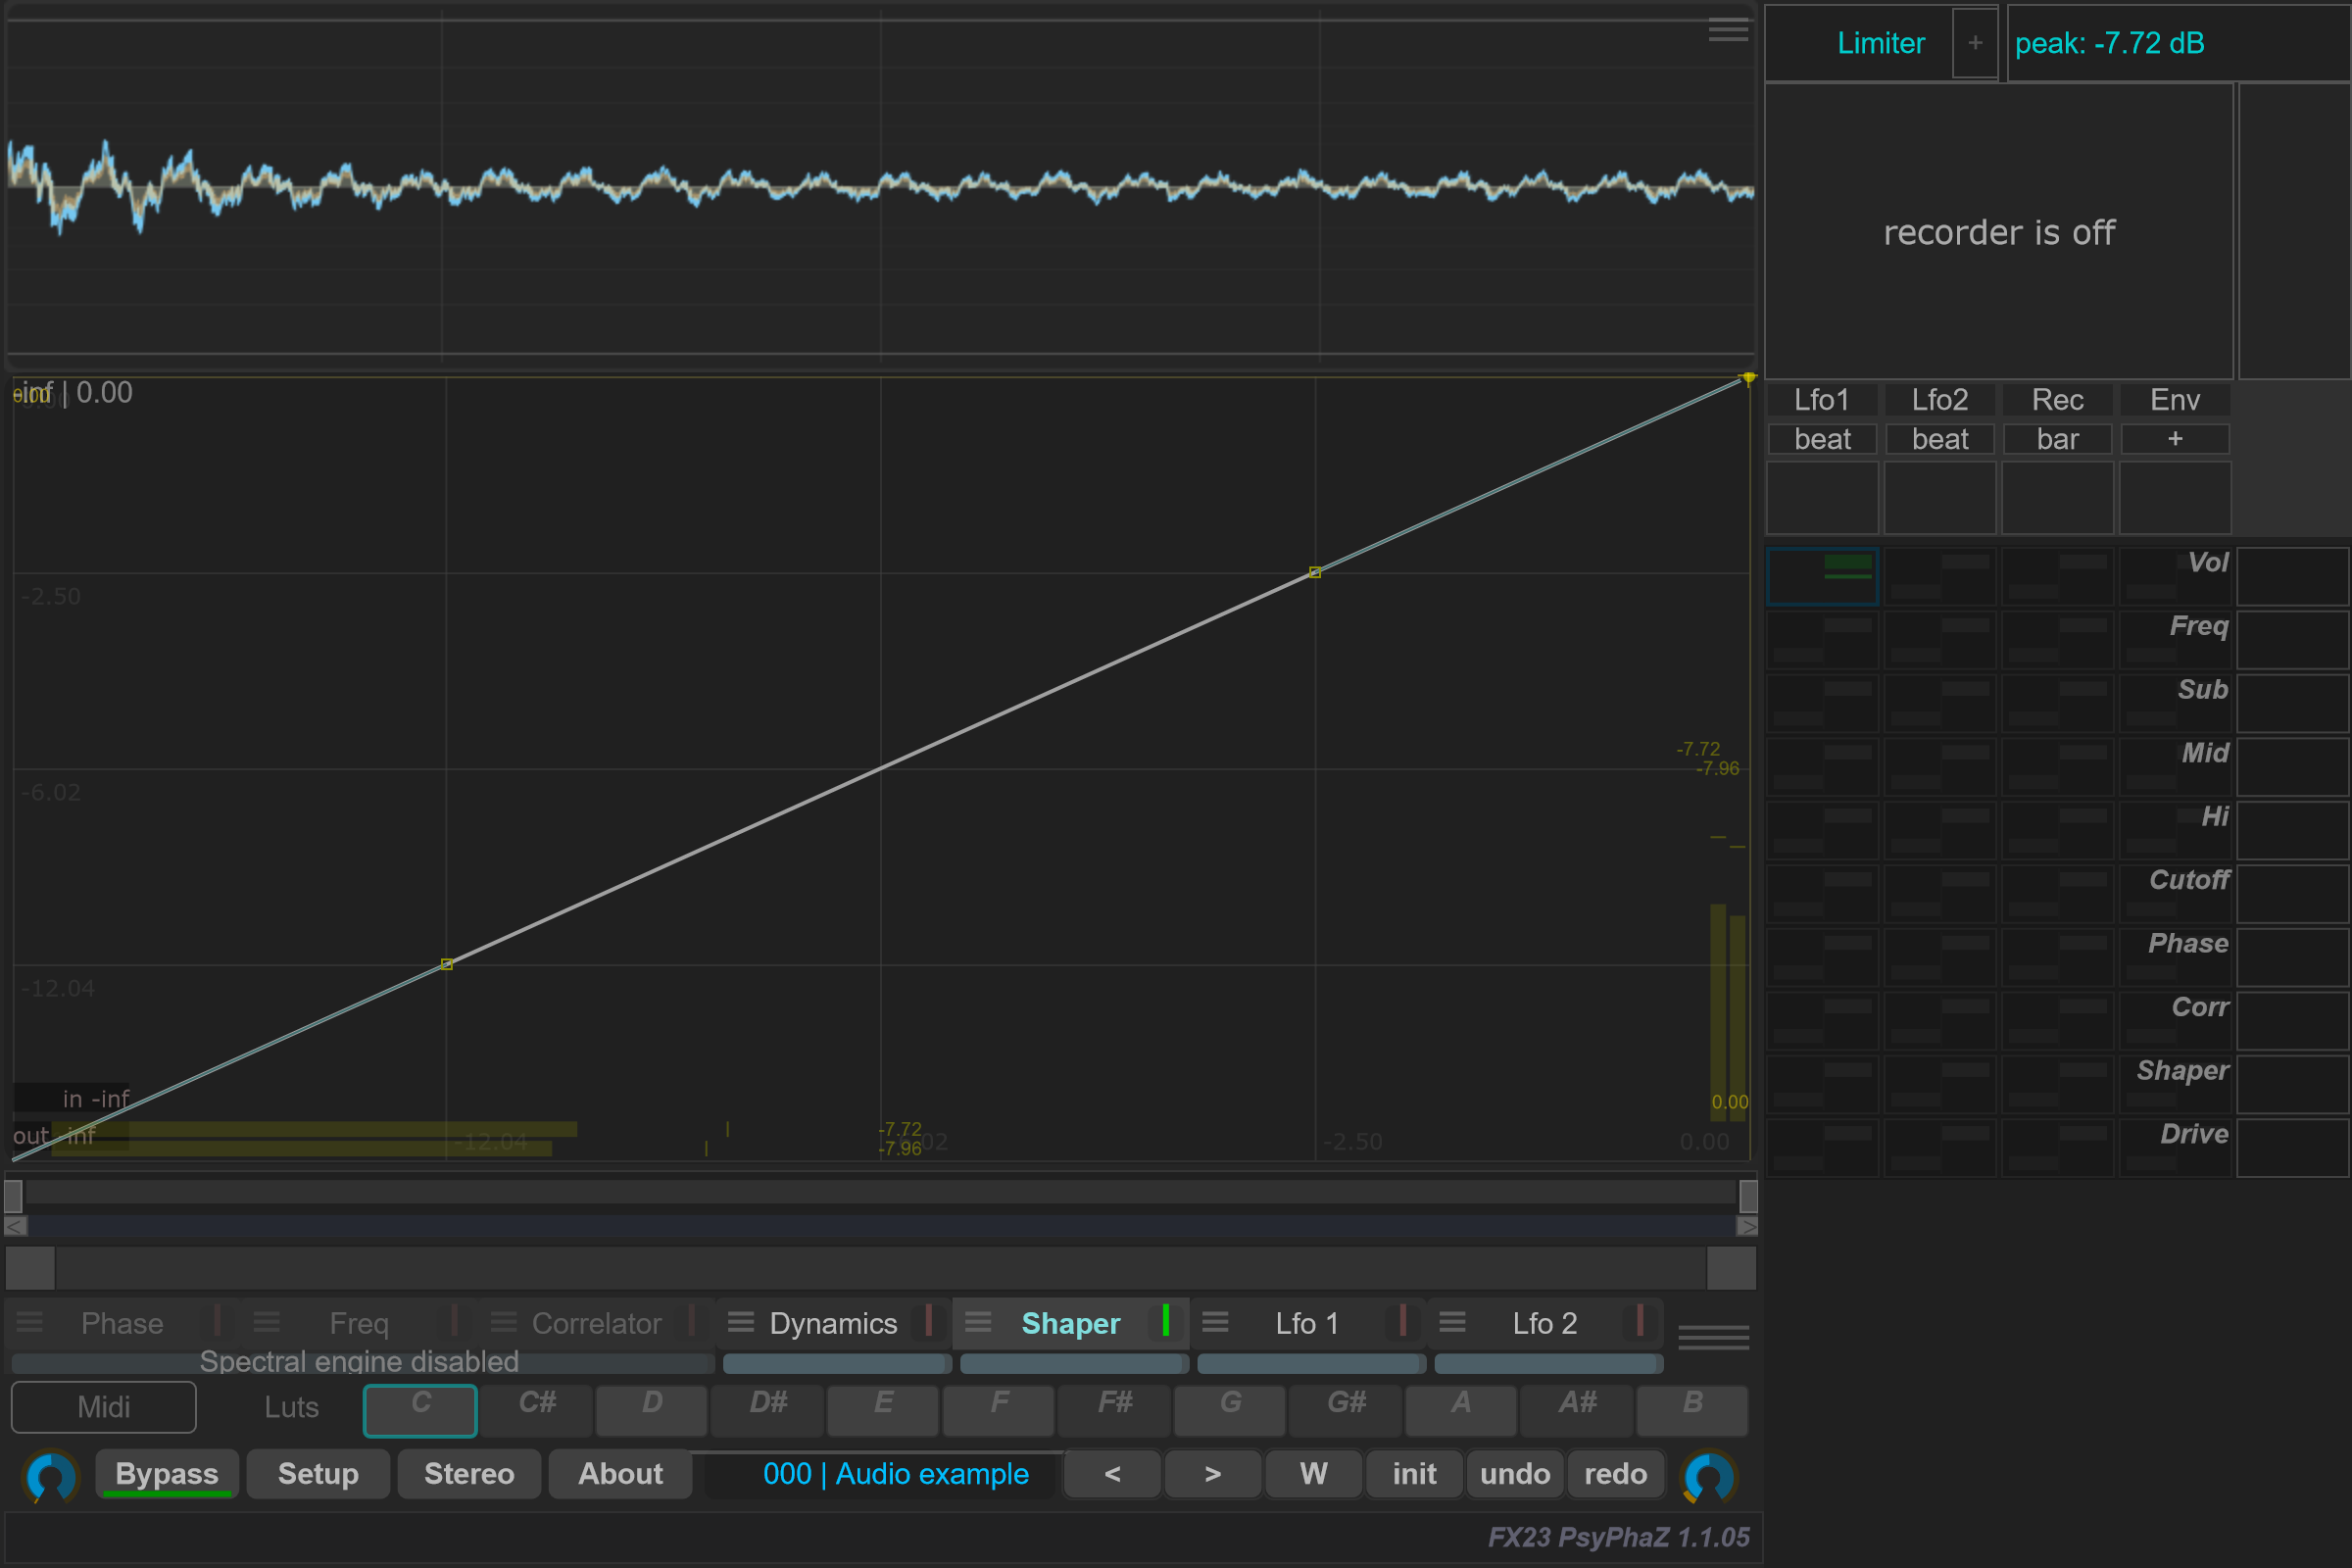This screenshot has width=2352, height=1568.
Task: Select the top-right curve endpoint node
Action: click(x=1748, y=378)
